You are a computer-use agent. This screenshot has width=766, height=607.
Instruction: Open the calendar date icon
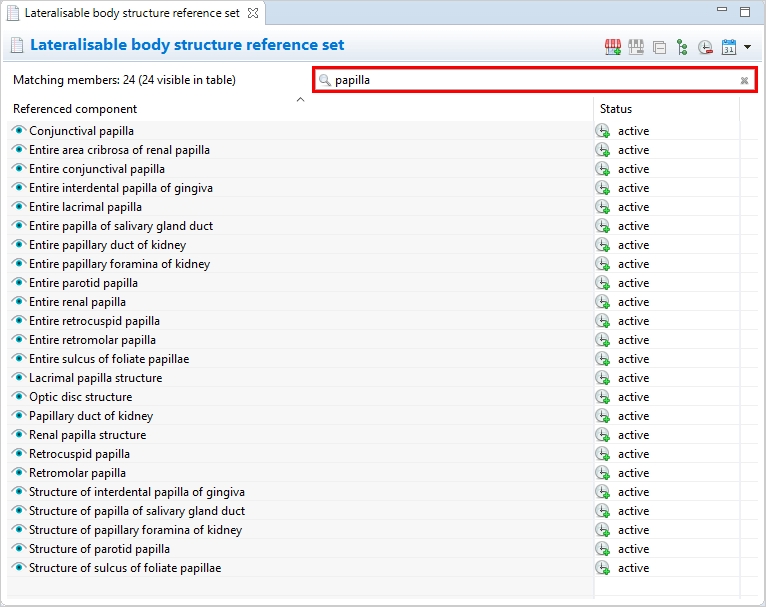click(x=728, y=47)
